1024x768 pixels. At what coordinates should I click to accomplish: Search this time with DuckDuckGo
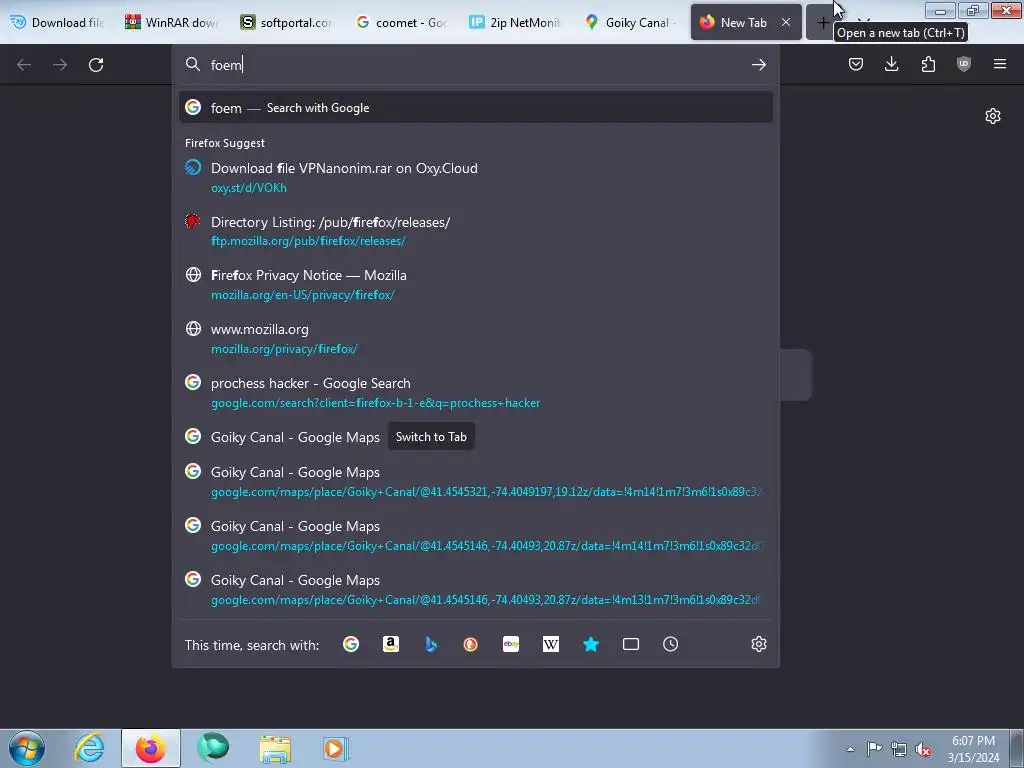[470, 645]
